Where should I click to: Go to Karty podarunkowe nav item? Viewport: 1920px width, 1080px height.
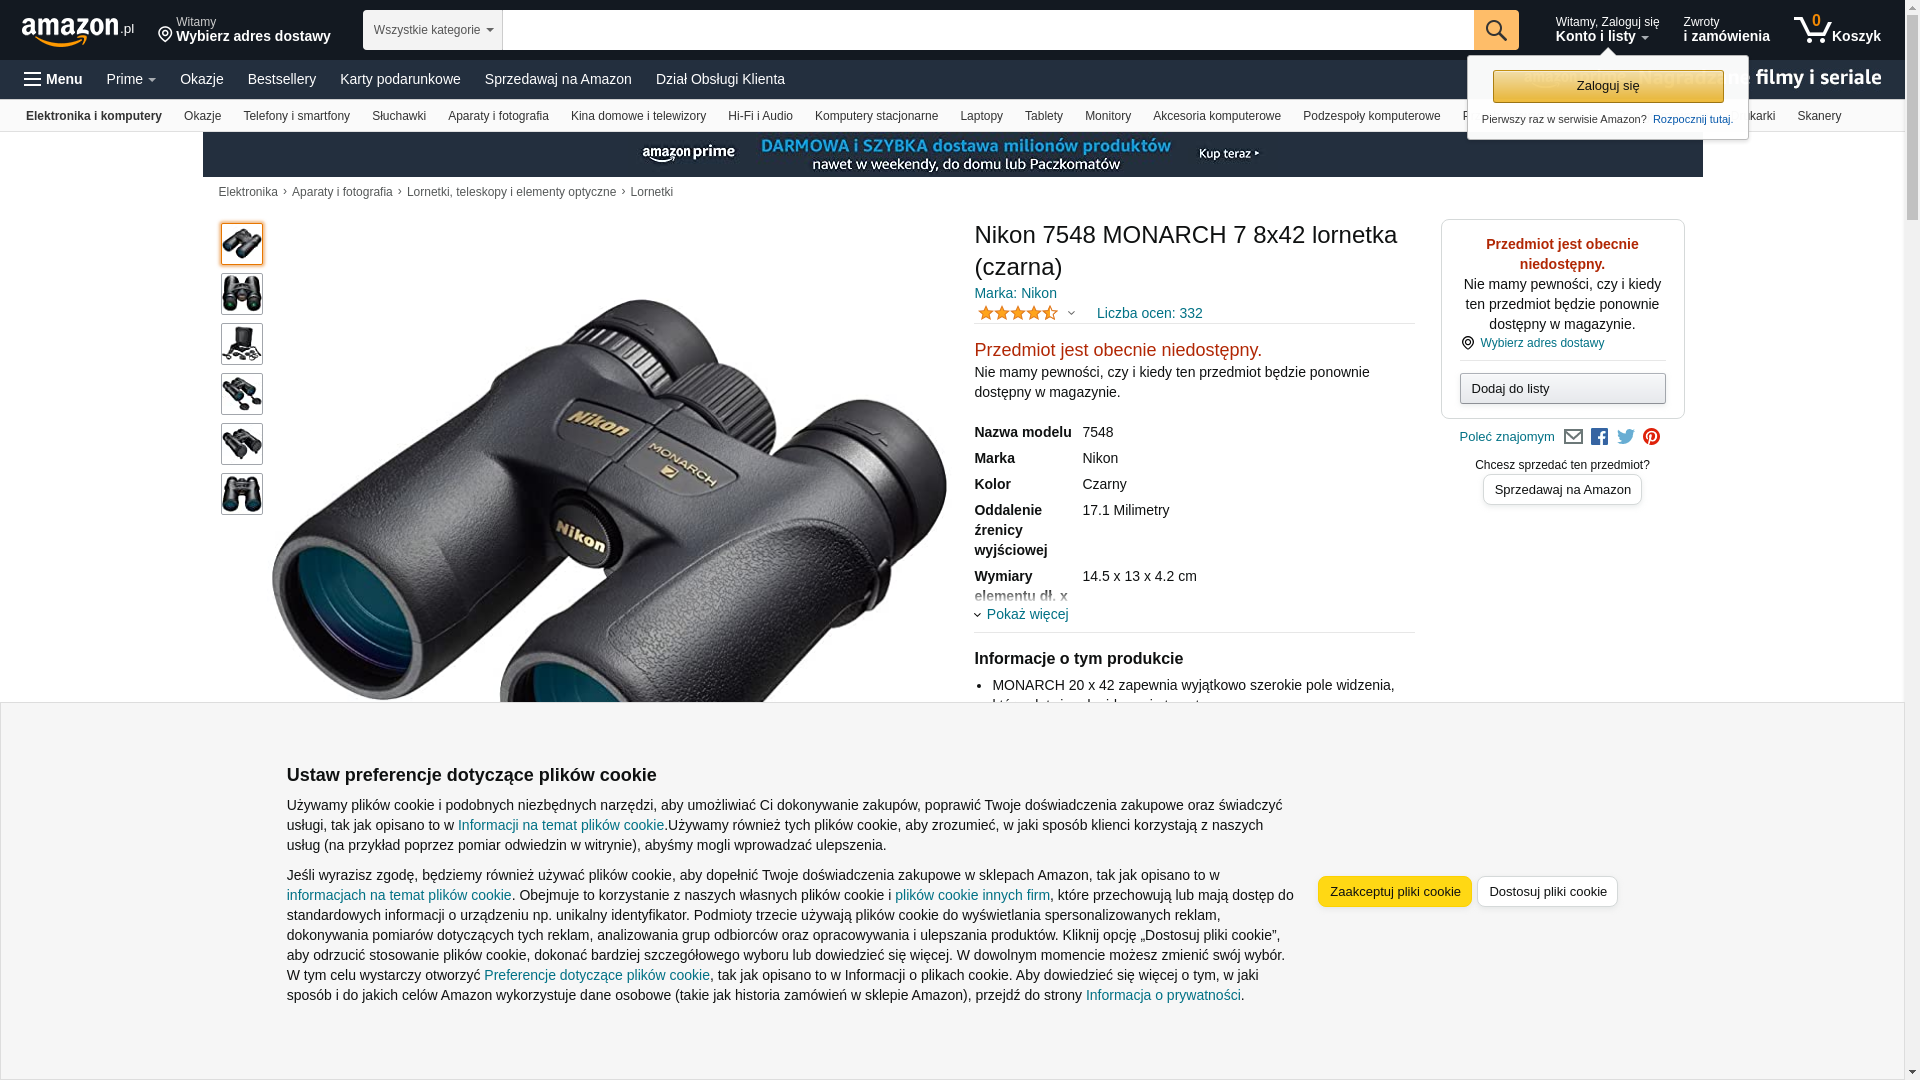pos(400,79)
